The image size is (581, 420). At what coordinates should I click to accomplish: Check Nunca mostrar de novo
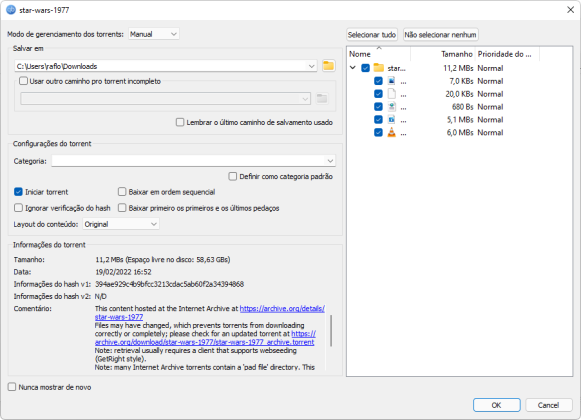pos(12,387)
